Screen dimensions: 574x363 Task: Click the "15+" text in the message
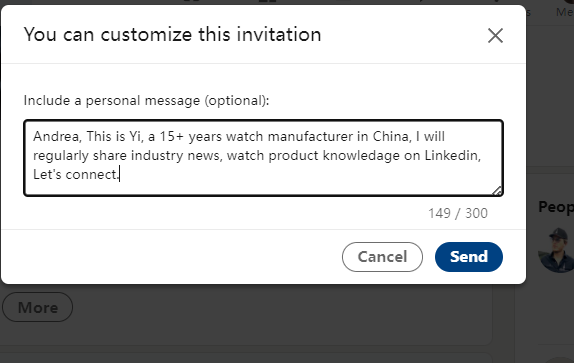pyautogui.click(x=171, y=136)
